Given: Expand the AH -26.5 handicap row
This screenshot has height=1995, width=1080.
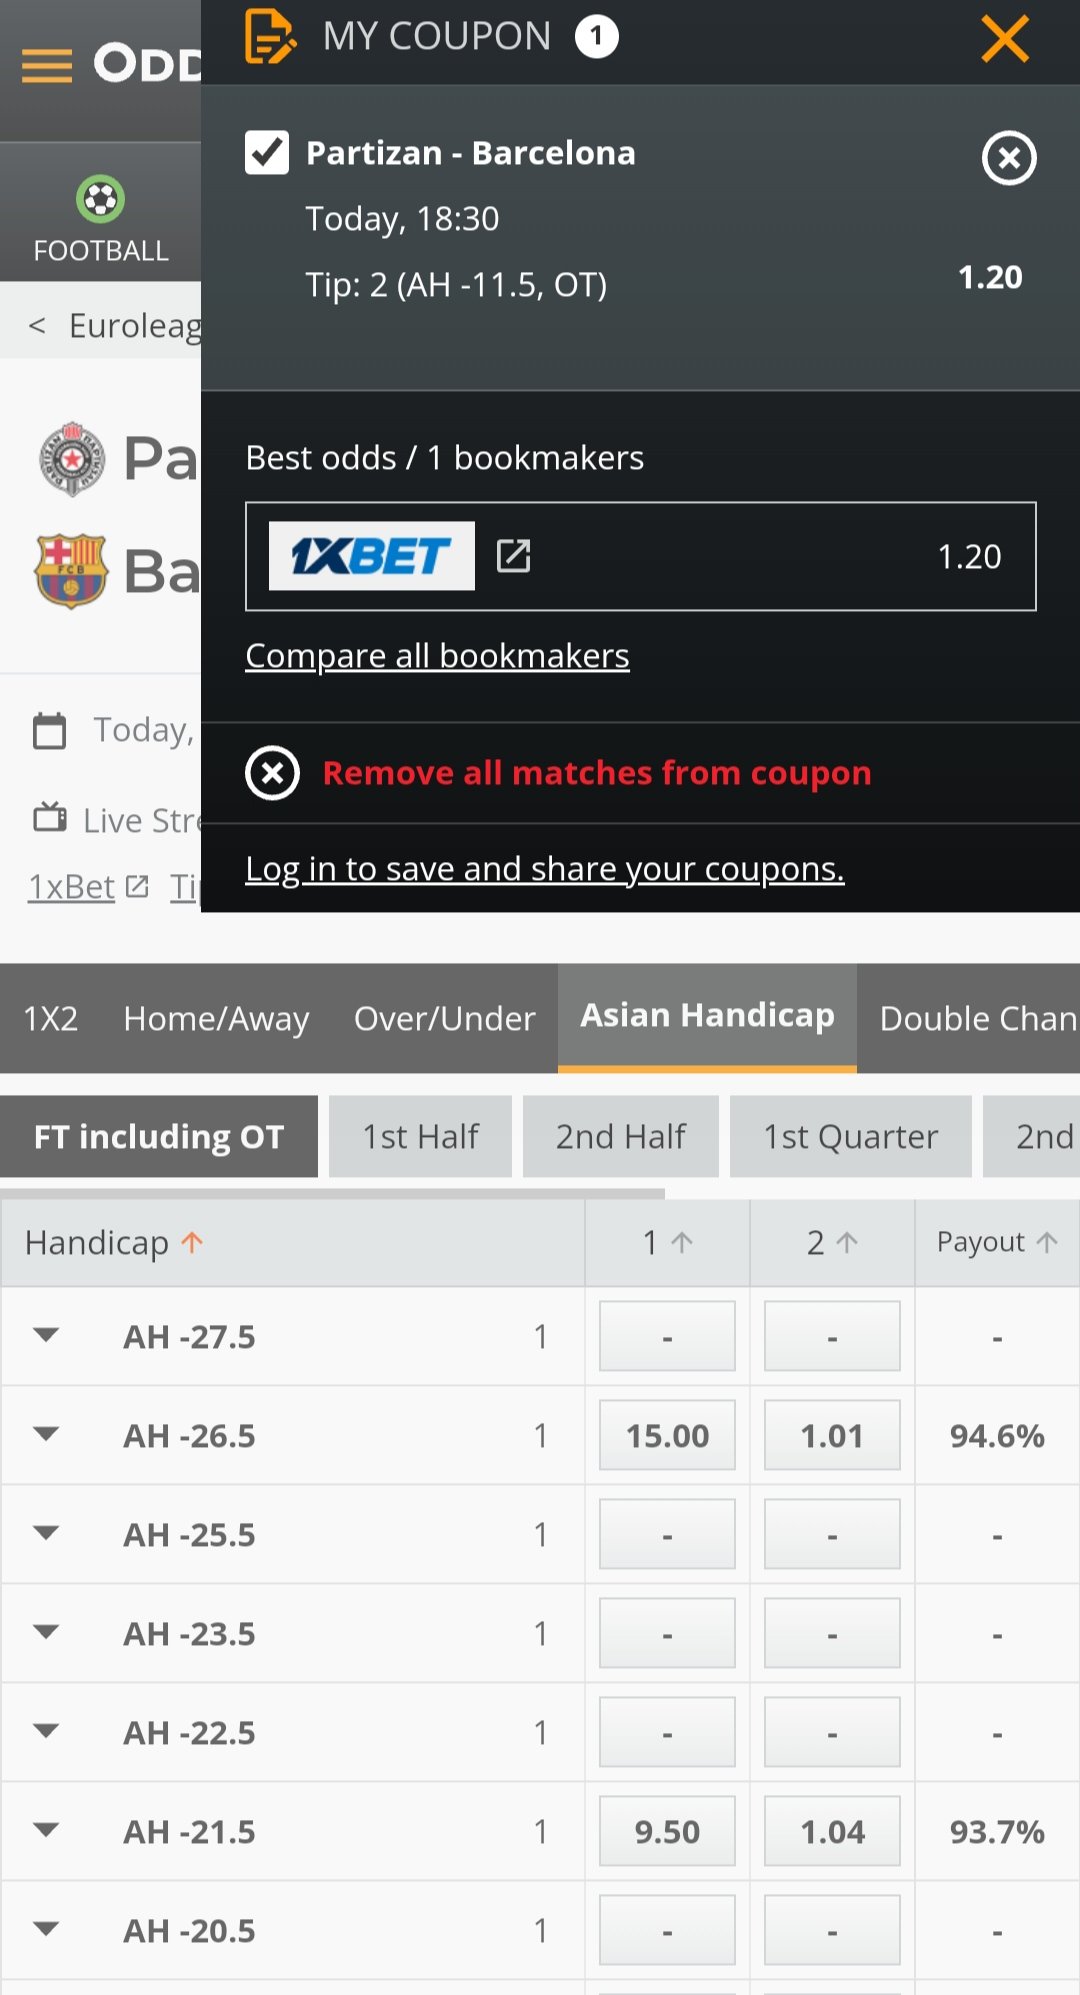Looking at the screenshot, I should [x=46, y=1435].
